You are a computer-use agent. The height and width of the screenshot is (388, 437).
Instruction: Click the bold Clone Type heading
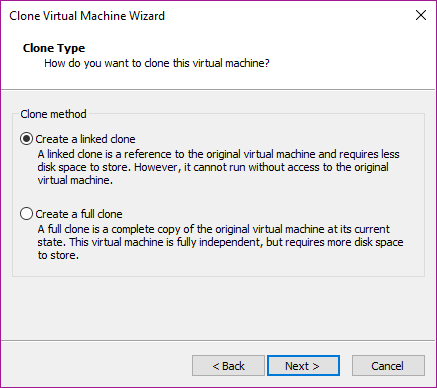coord(54,48)
